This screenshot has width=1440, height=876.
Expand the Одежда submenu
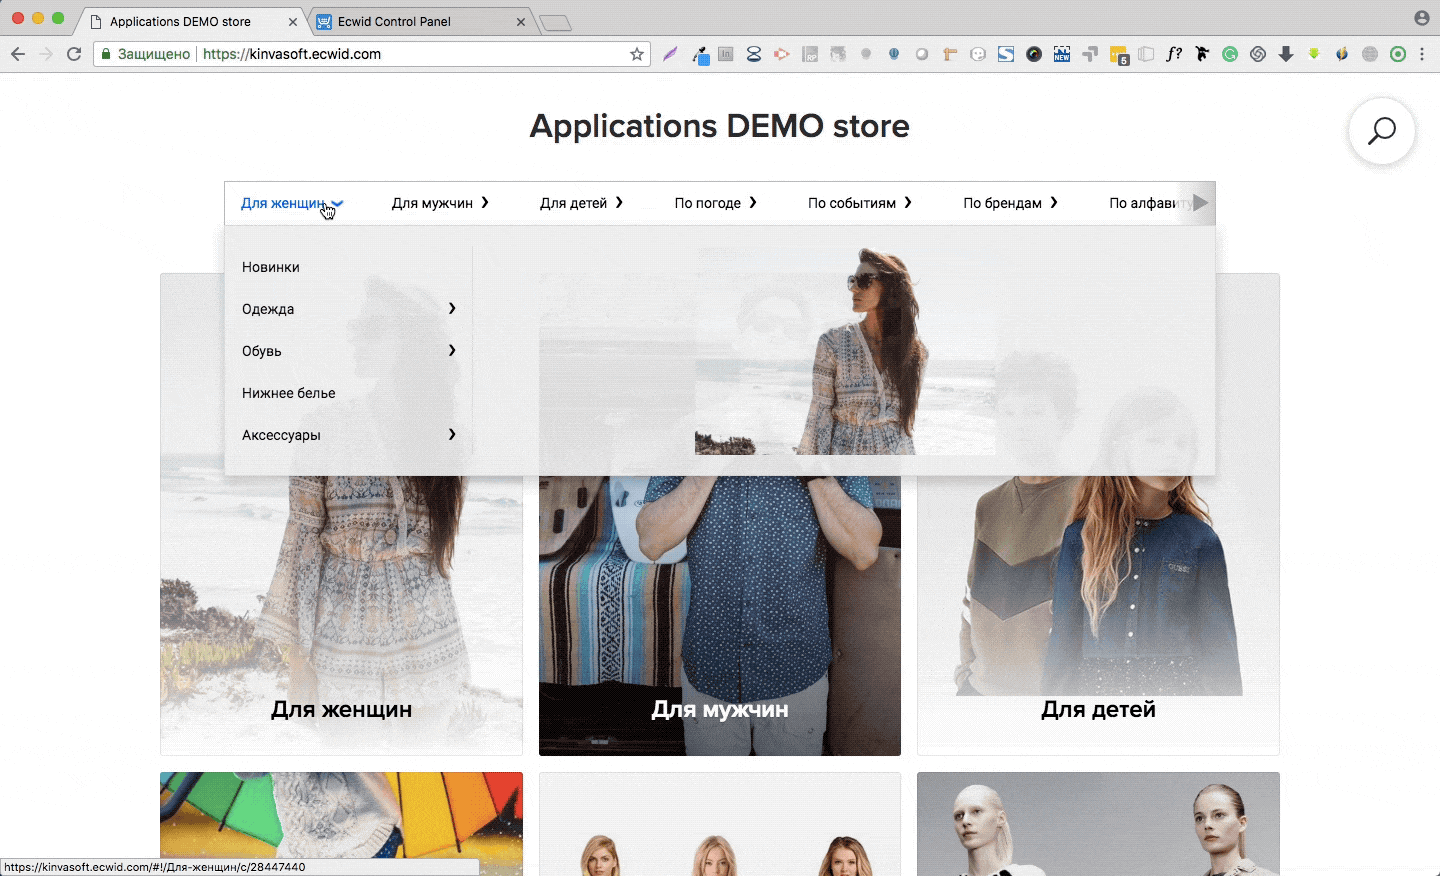[348, 309]
